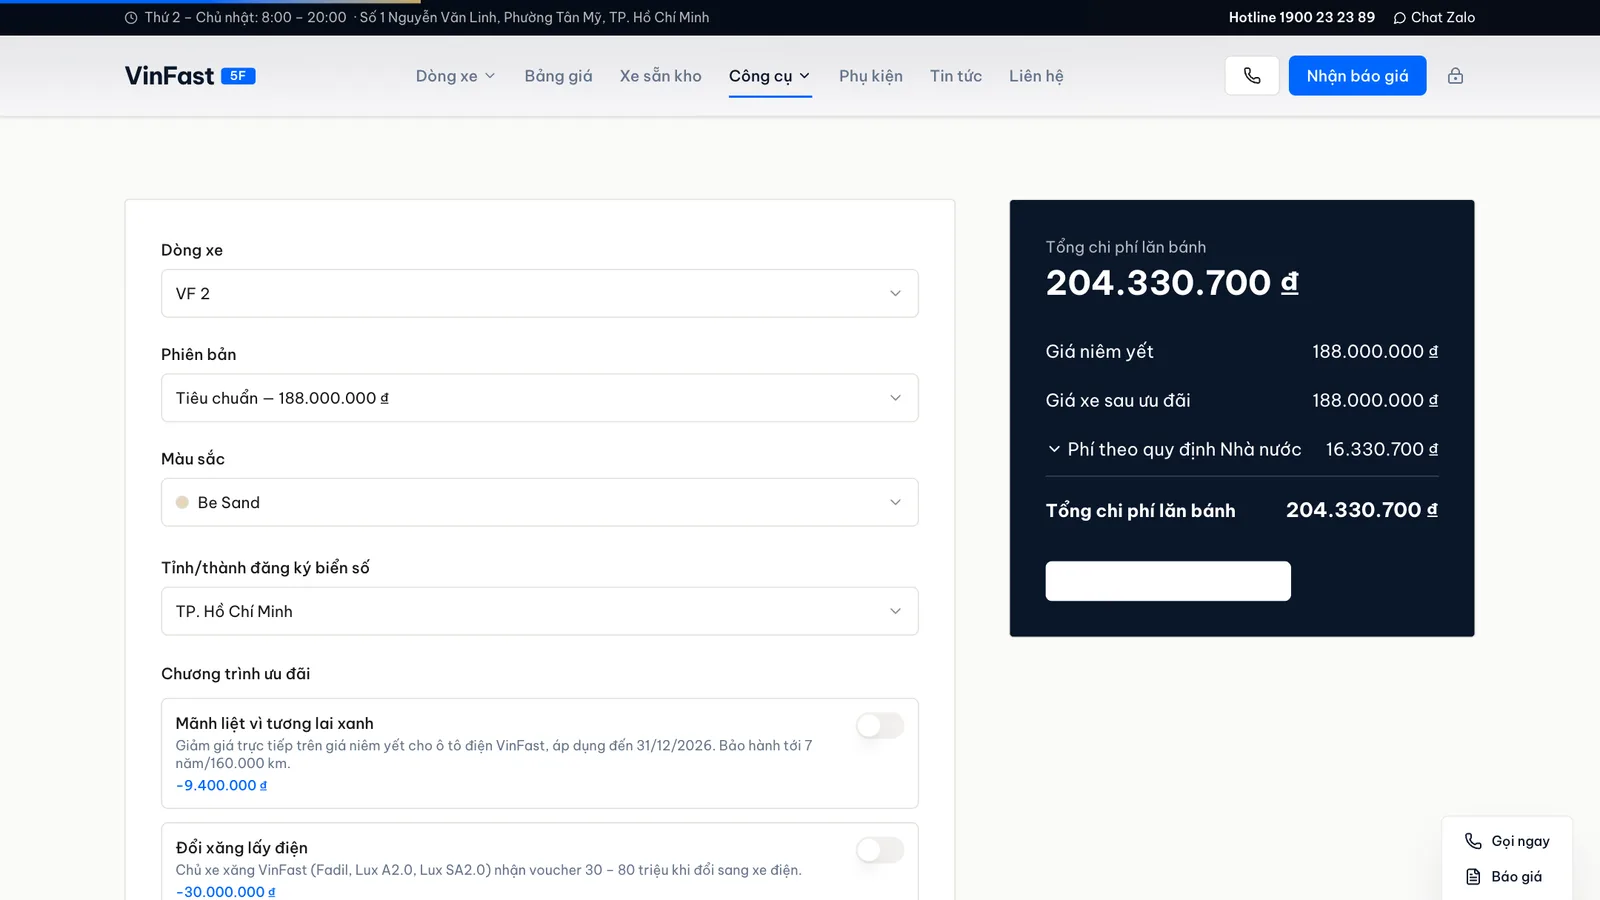Click the Giá xe sau ưu đãi row label
The image size is (1600, 900).
click(1118, 401)
